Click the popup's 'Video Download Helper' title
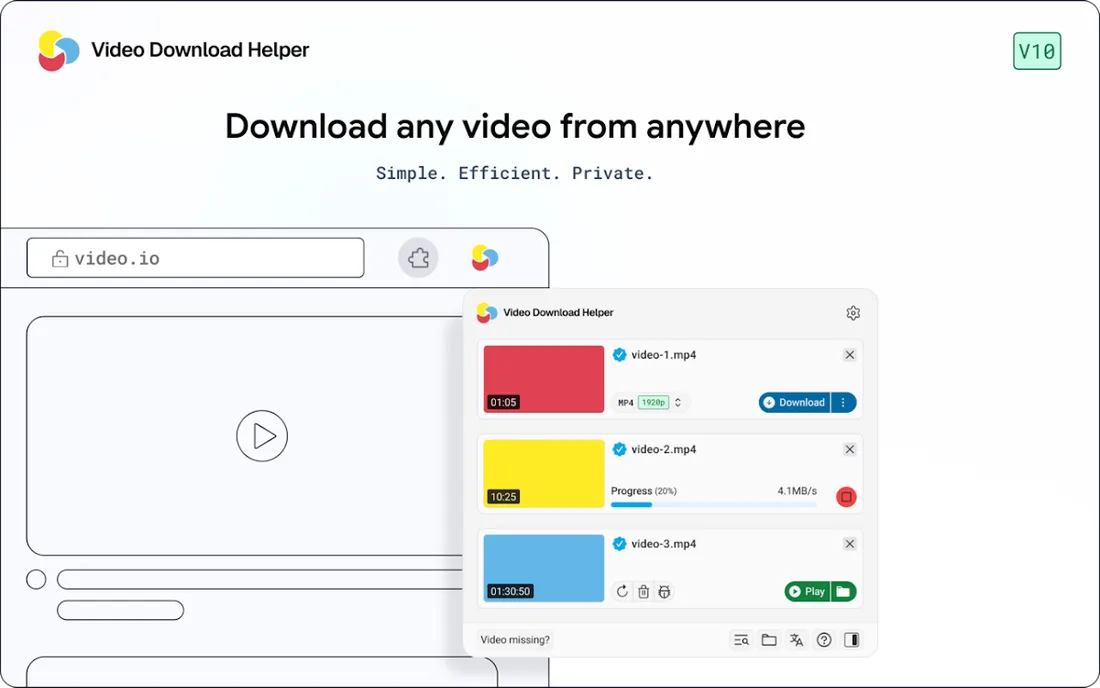1100x688 pixels. pyautogui.click(x=558, y=313)
